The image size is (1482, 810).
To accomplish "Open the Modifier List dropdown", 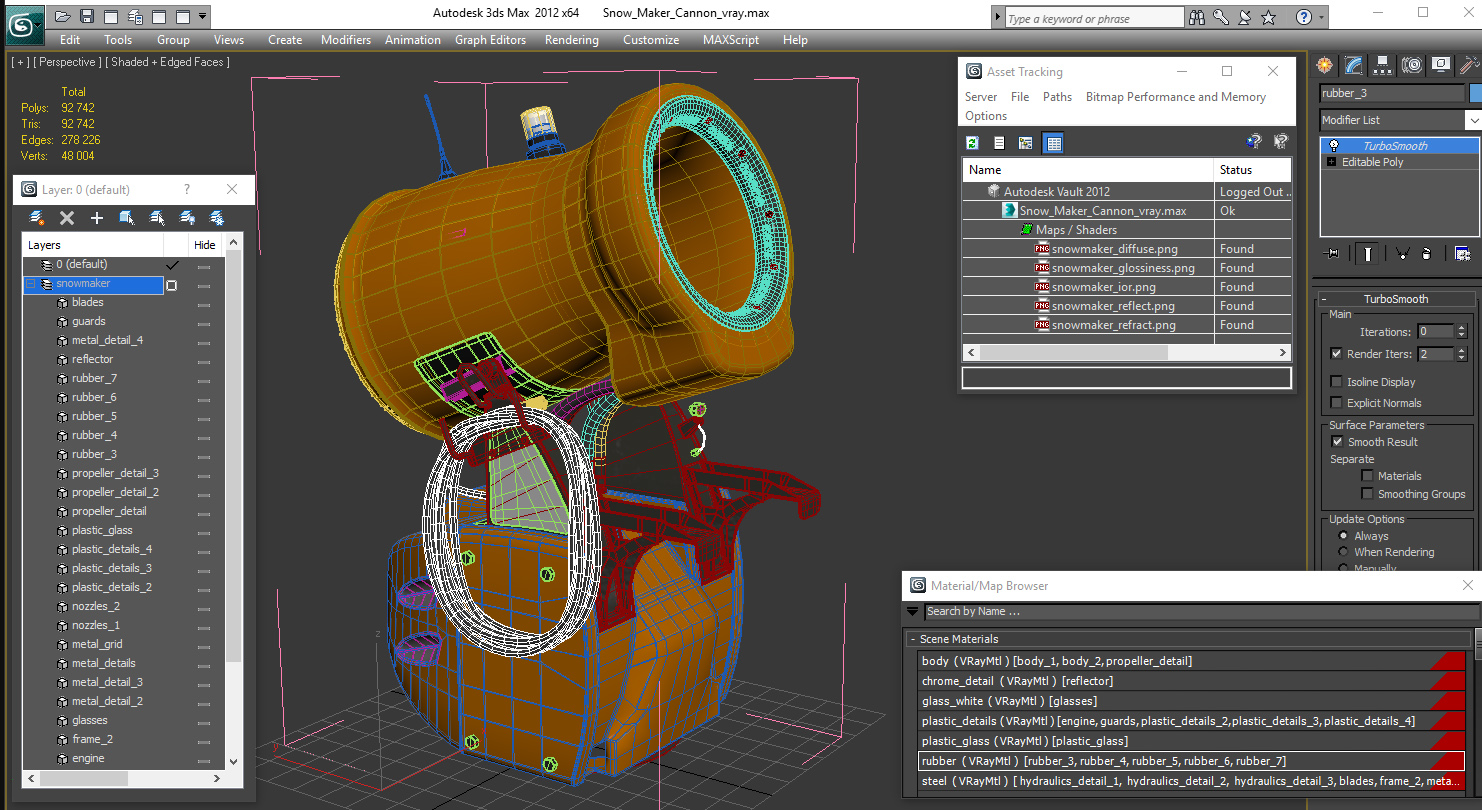I will tap(1473, 120).
